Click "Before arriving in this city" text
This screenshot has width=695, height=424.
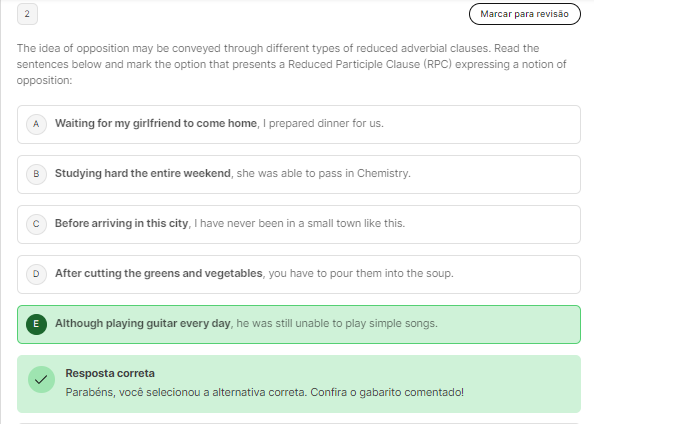121,224
